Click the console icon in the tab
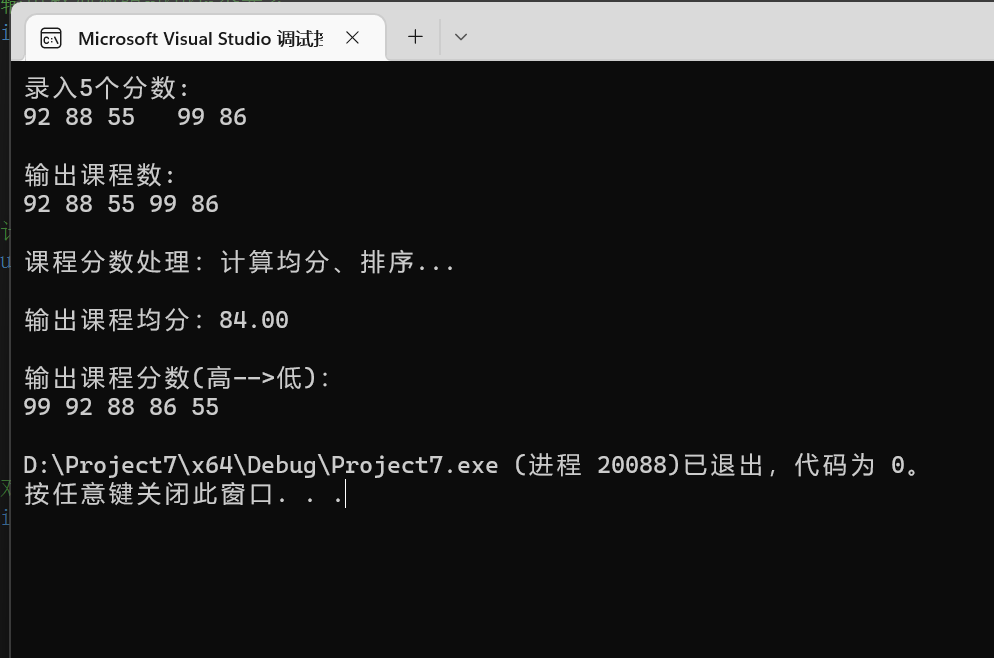This screenshot has width=994, height=658. tap(49, 38)
